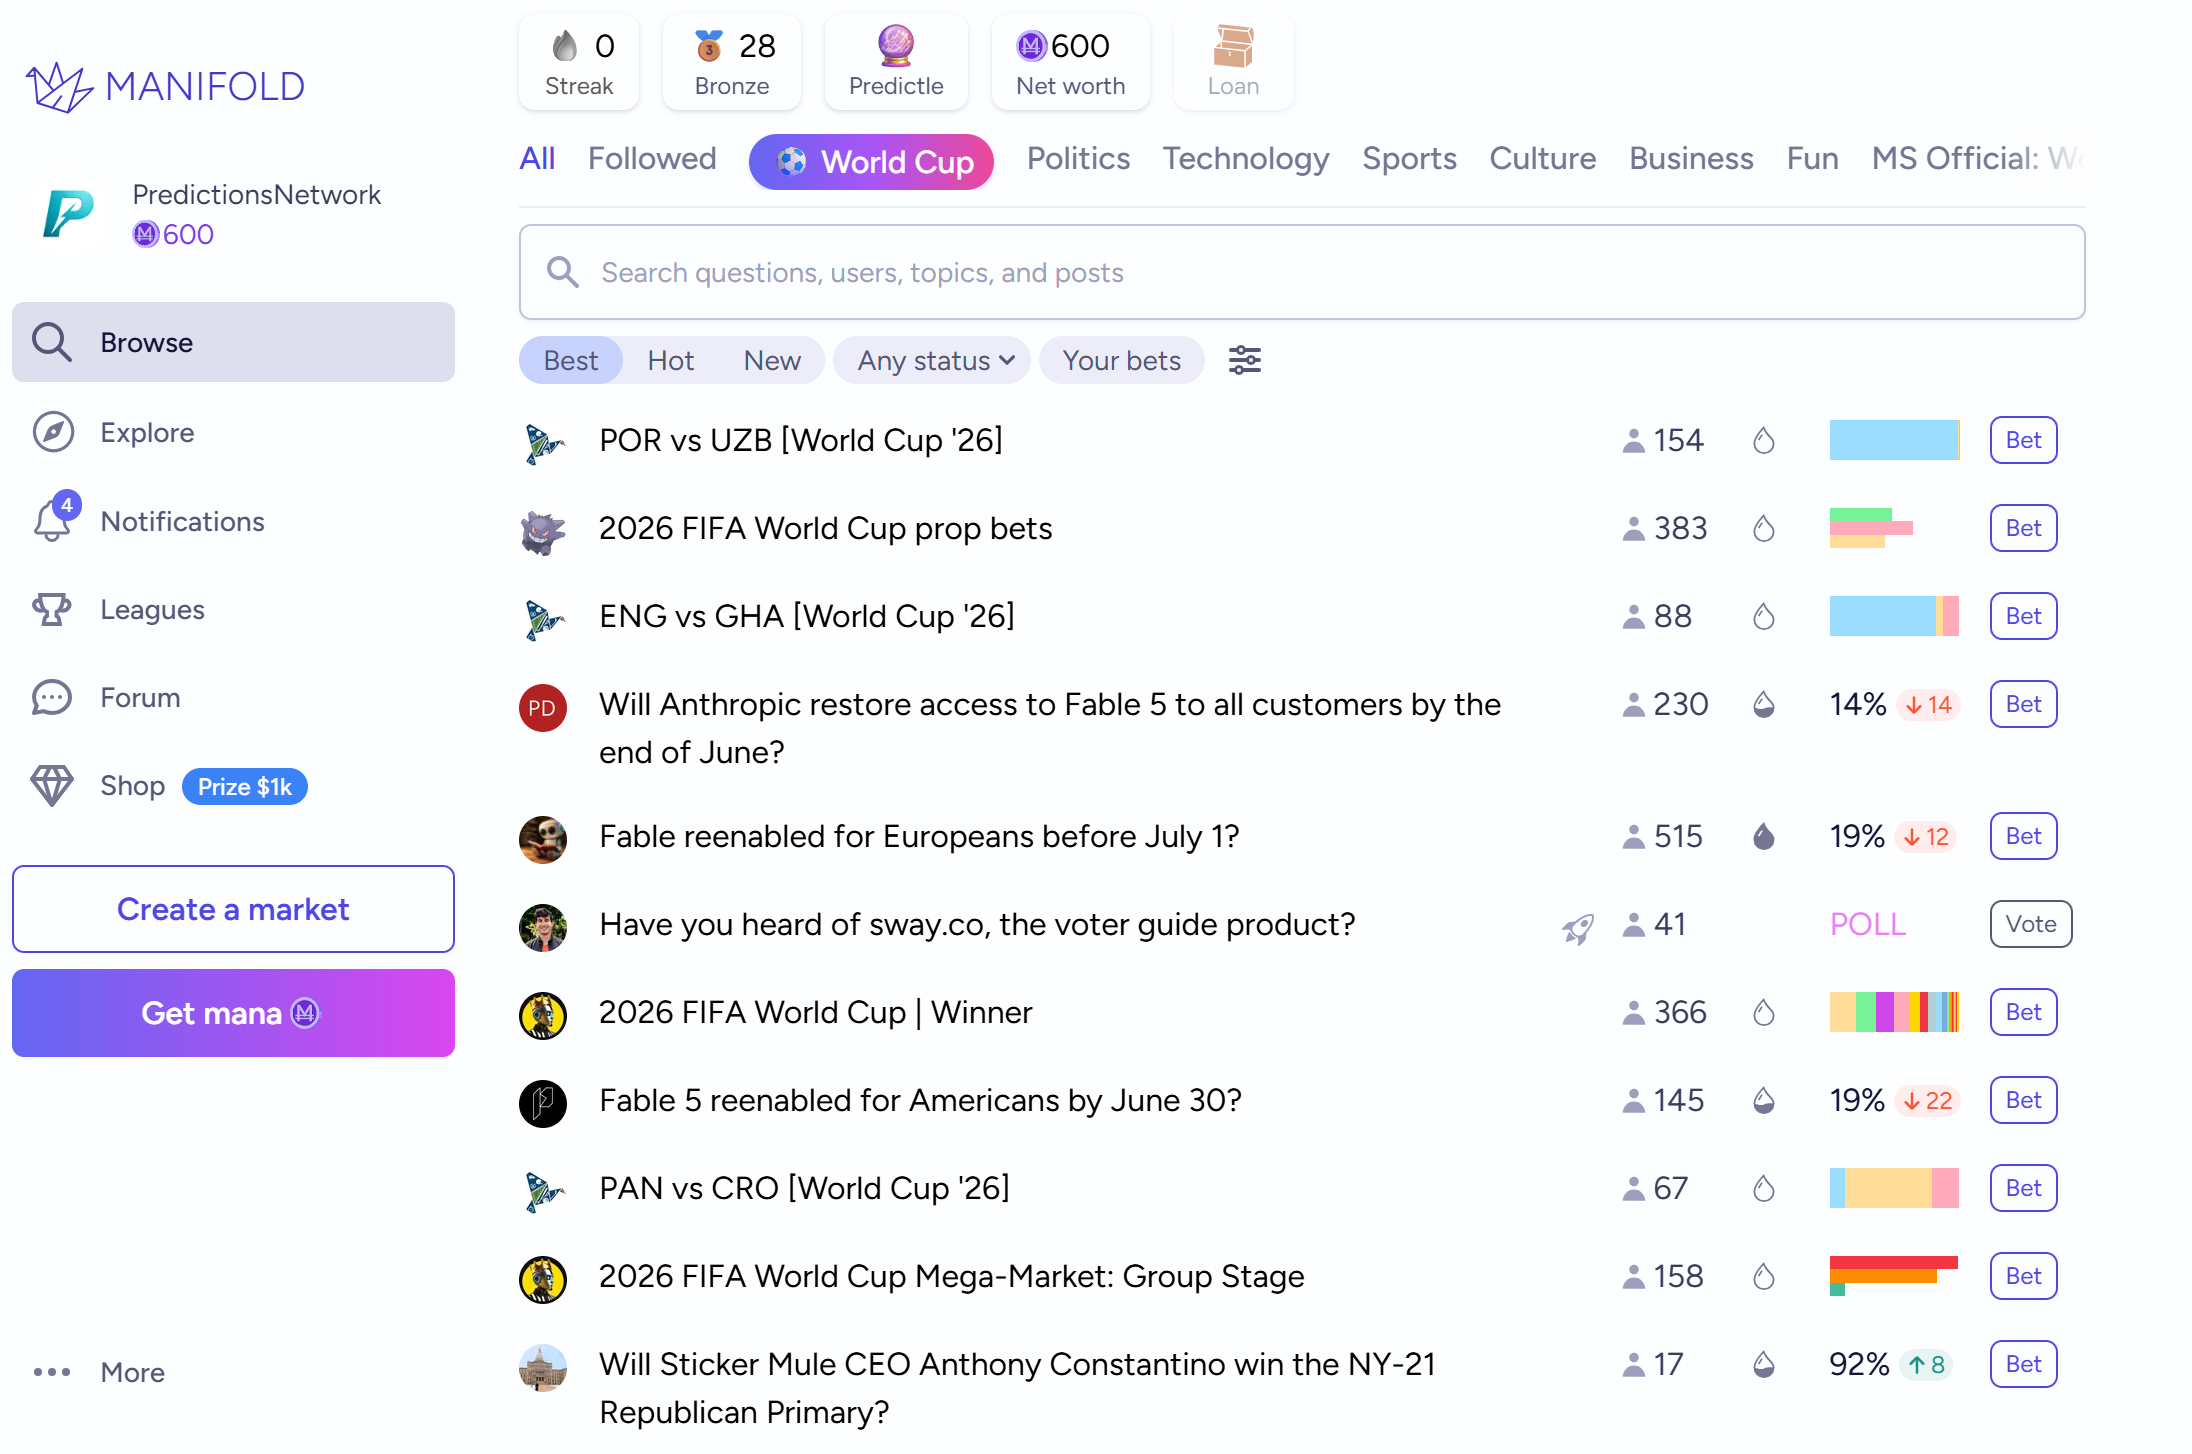
Task: Select the New sort option
Action: (x=772, y=360)
